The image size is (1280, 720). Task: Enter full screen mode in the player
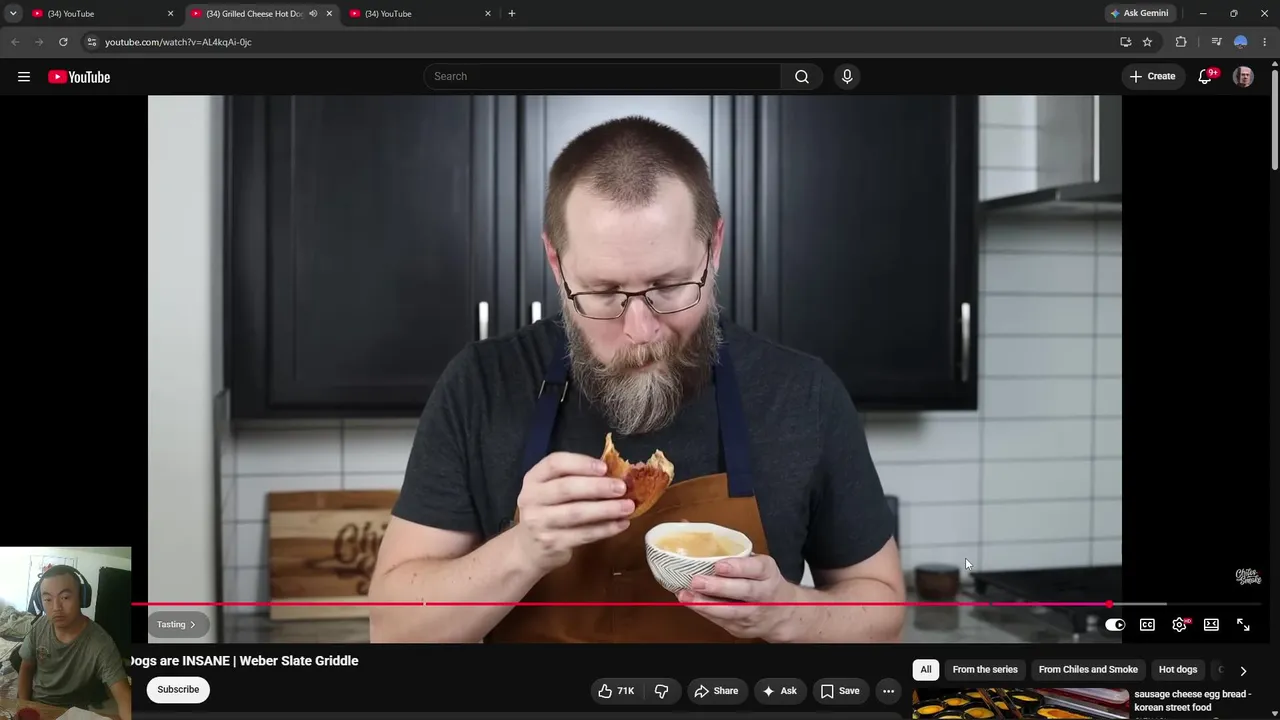[x=1243, y=625]
